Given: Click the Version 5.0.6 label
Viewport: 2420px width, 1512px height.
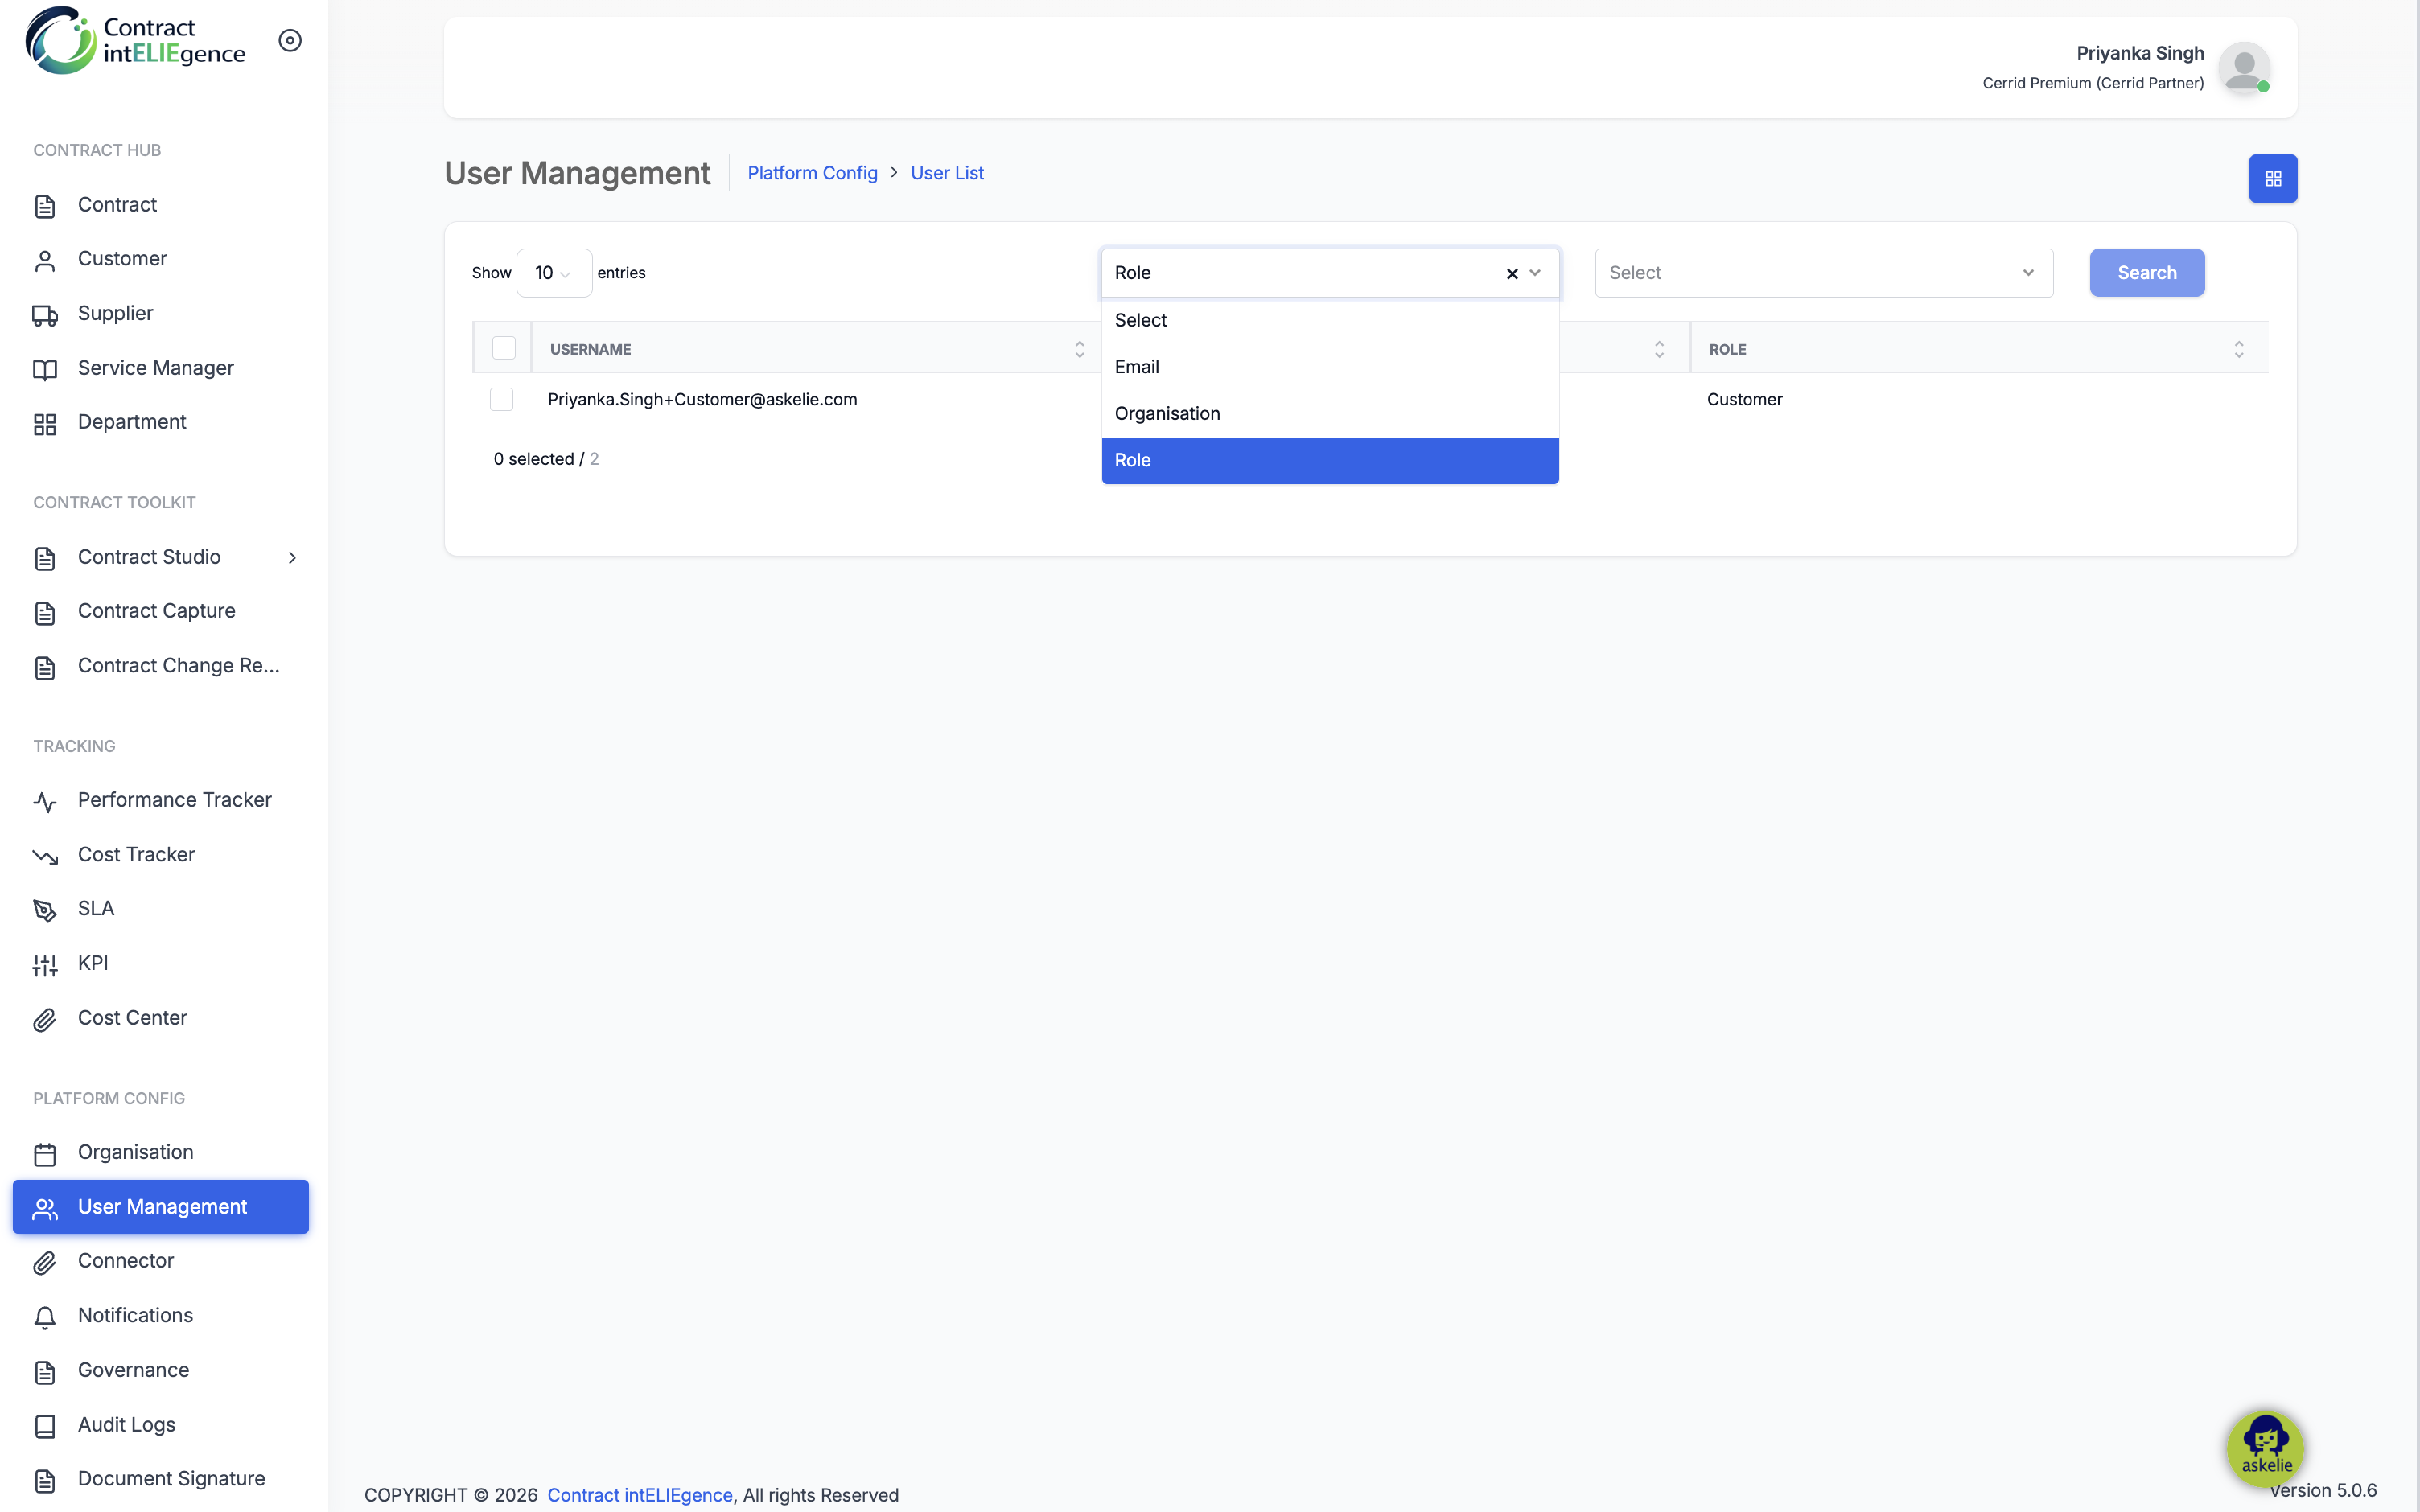Looking at the screenshot, I should tap(2322, 1491).
